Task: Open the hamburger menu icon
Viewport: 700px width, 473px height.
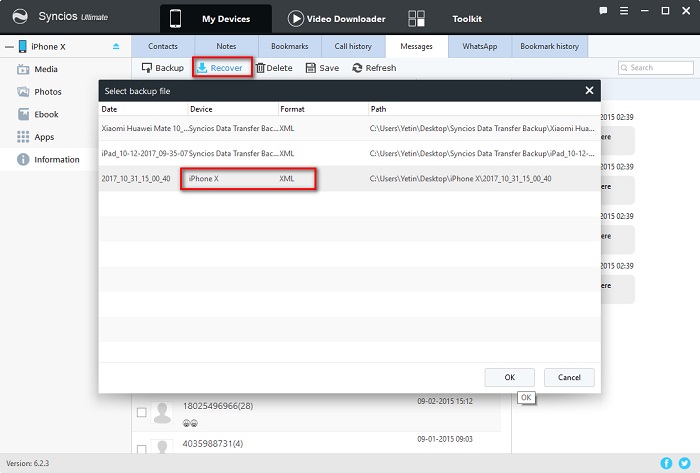Action: [624, 11]
